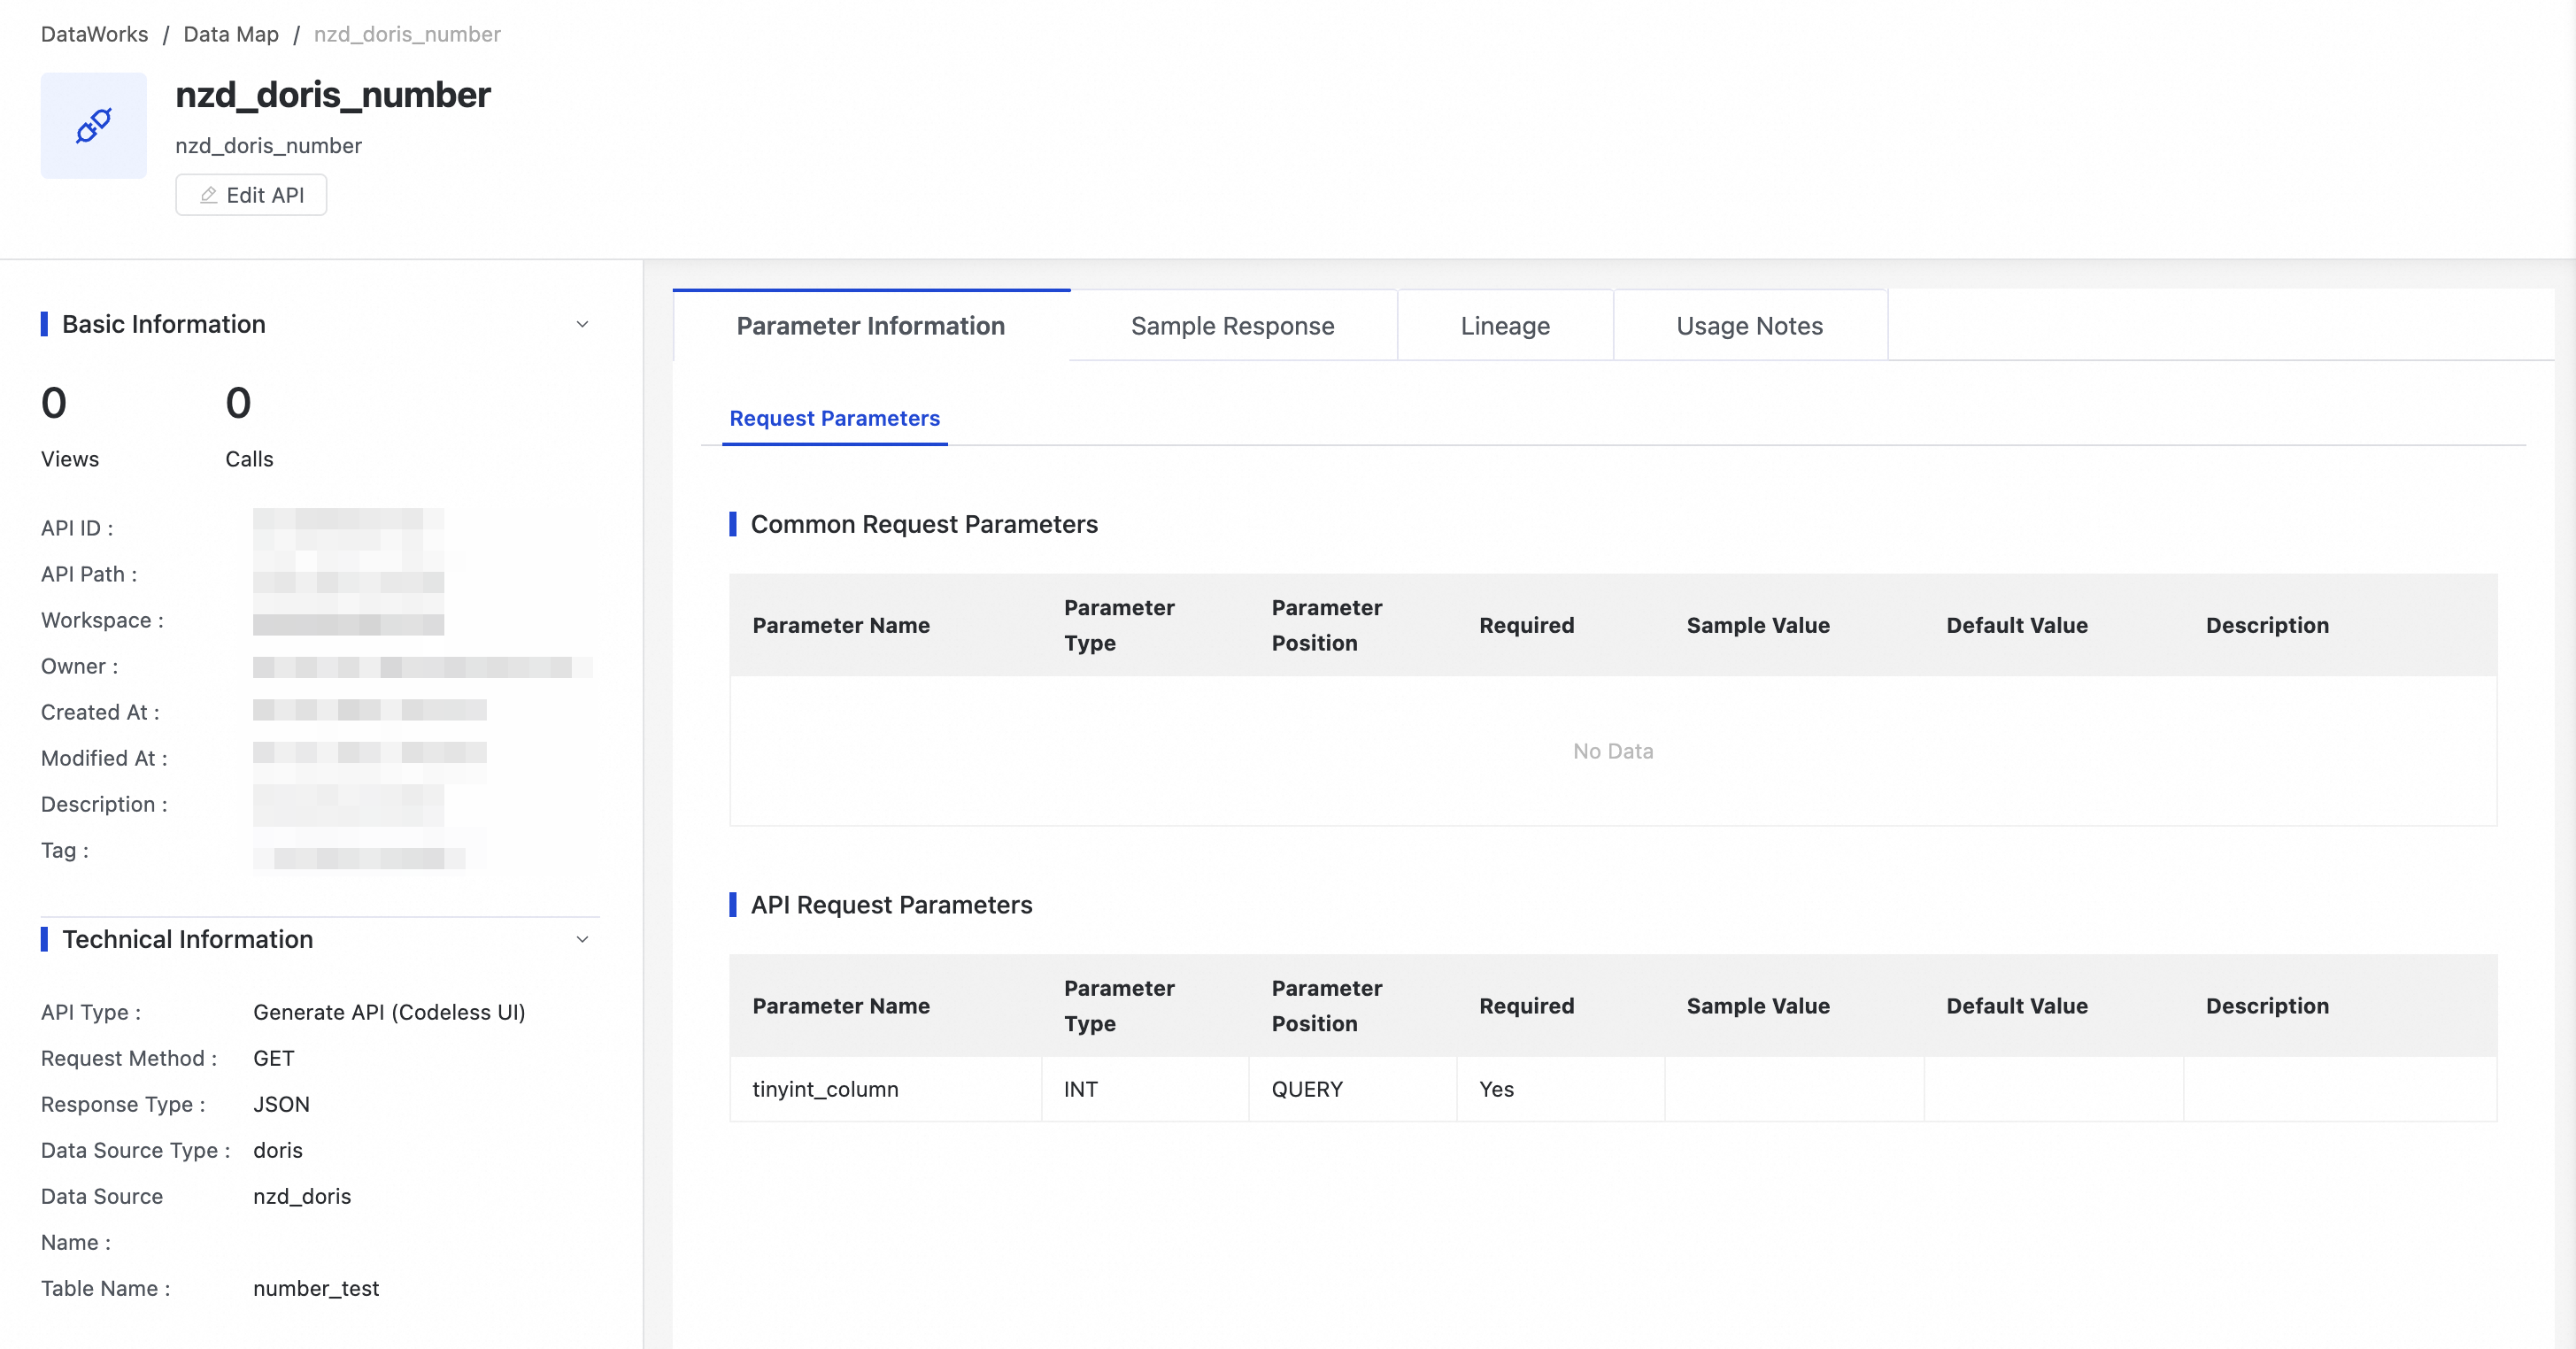Collapse the Technical Information section chevron

click(582, 939)
